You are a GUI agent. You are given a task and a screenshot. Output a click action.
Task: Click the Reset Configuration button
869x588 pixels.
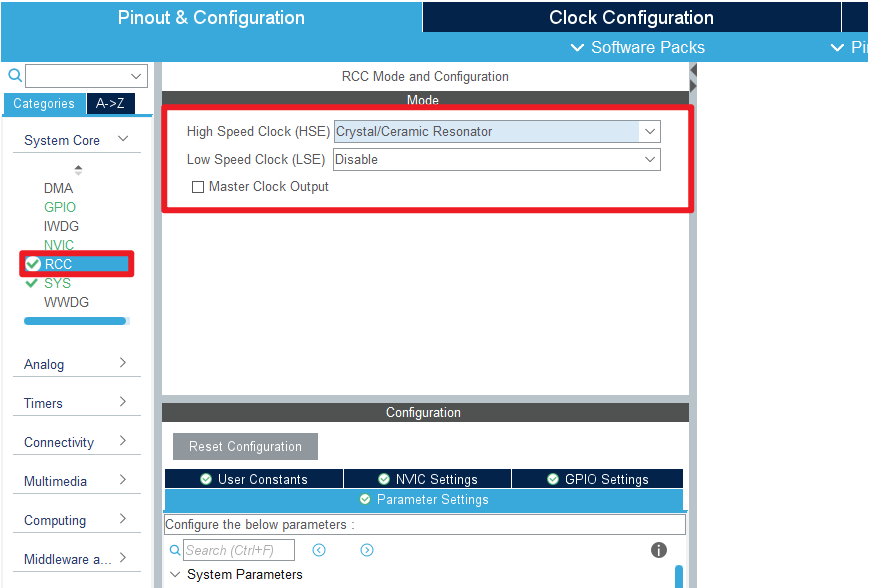245,446
